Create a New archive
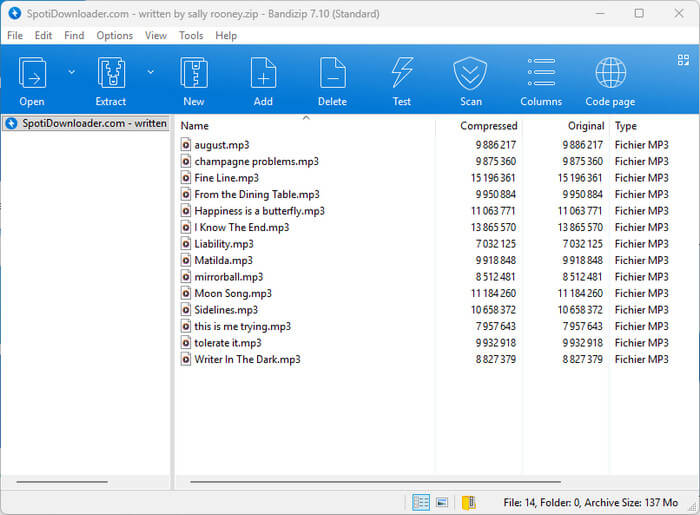The image size is (700, 515). tap(194, 73)
